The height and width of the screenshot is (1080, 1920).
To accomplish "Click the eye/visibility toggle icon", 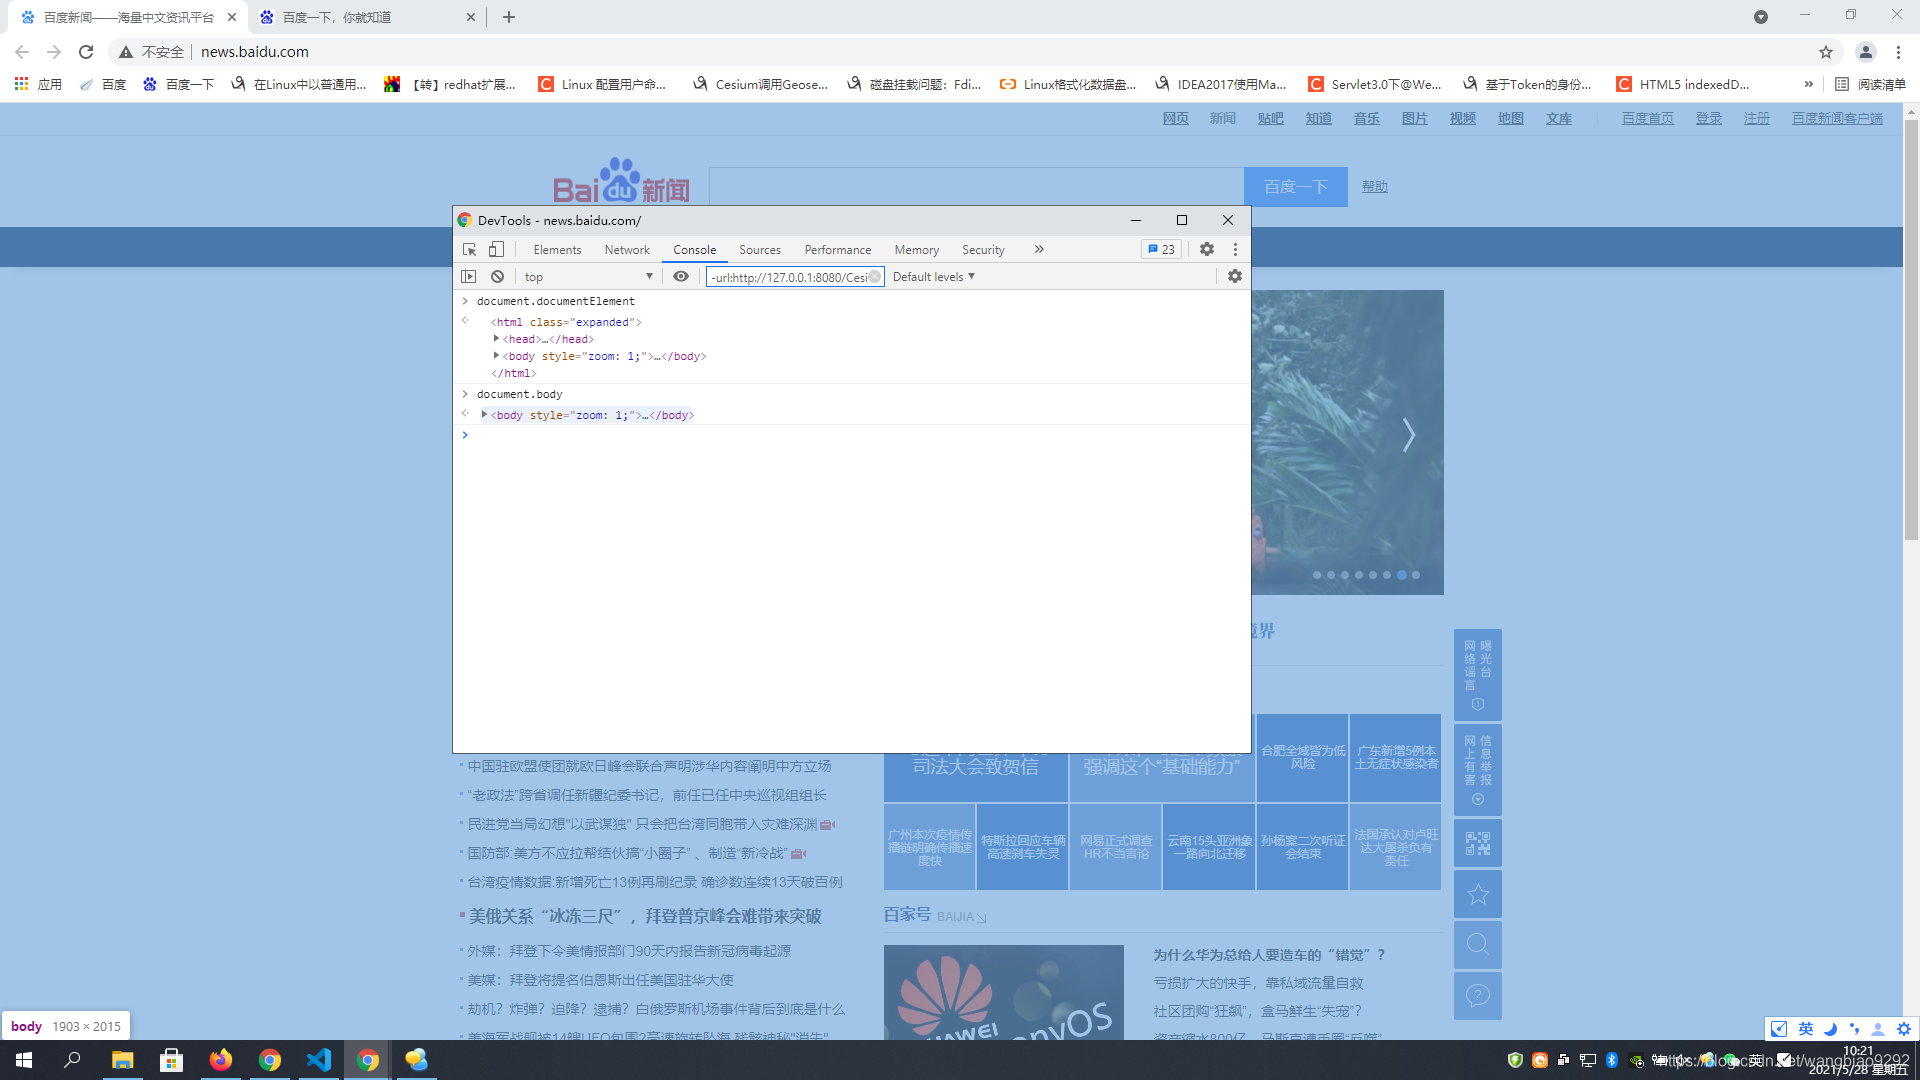I will coord(680,276).
